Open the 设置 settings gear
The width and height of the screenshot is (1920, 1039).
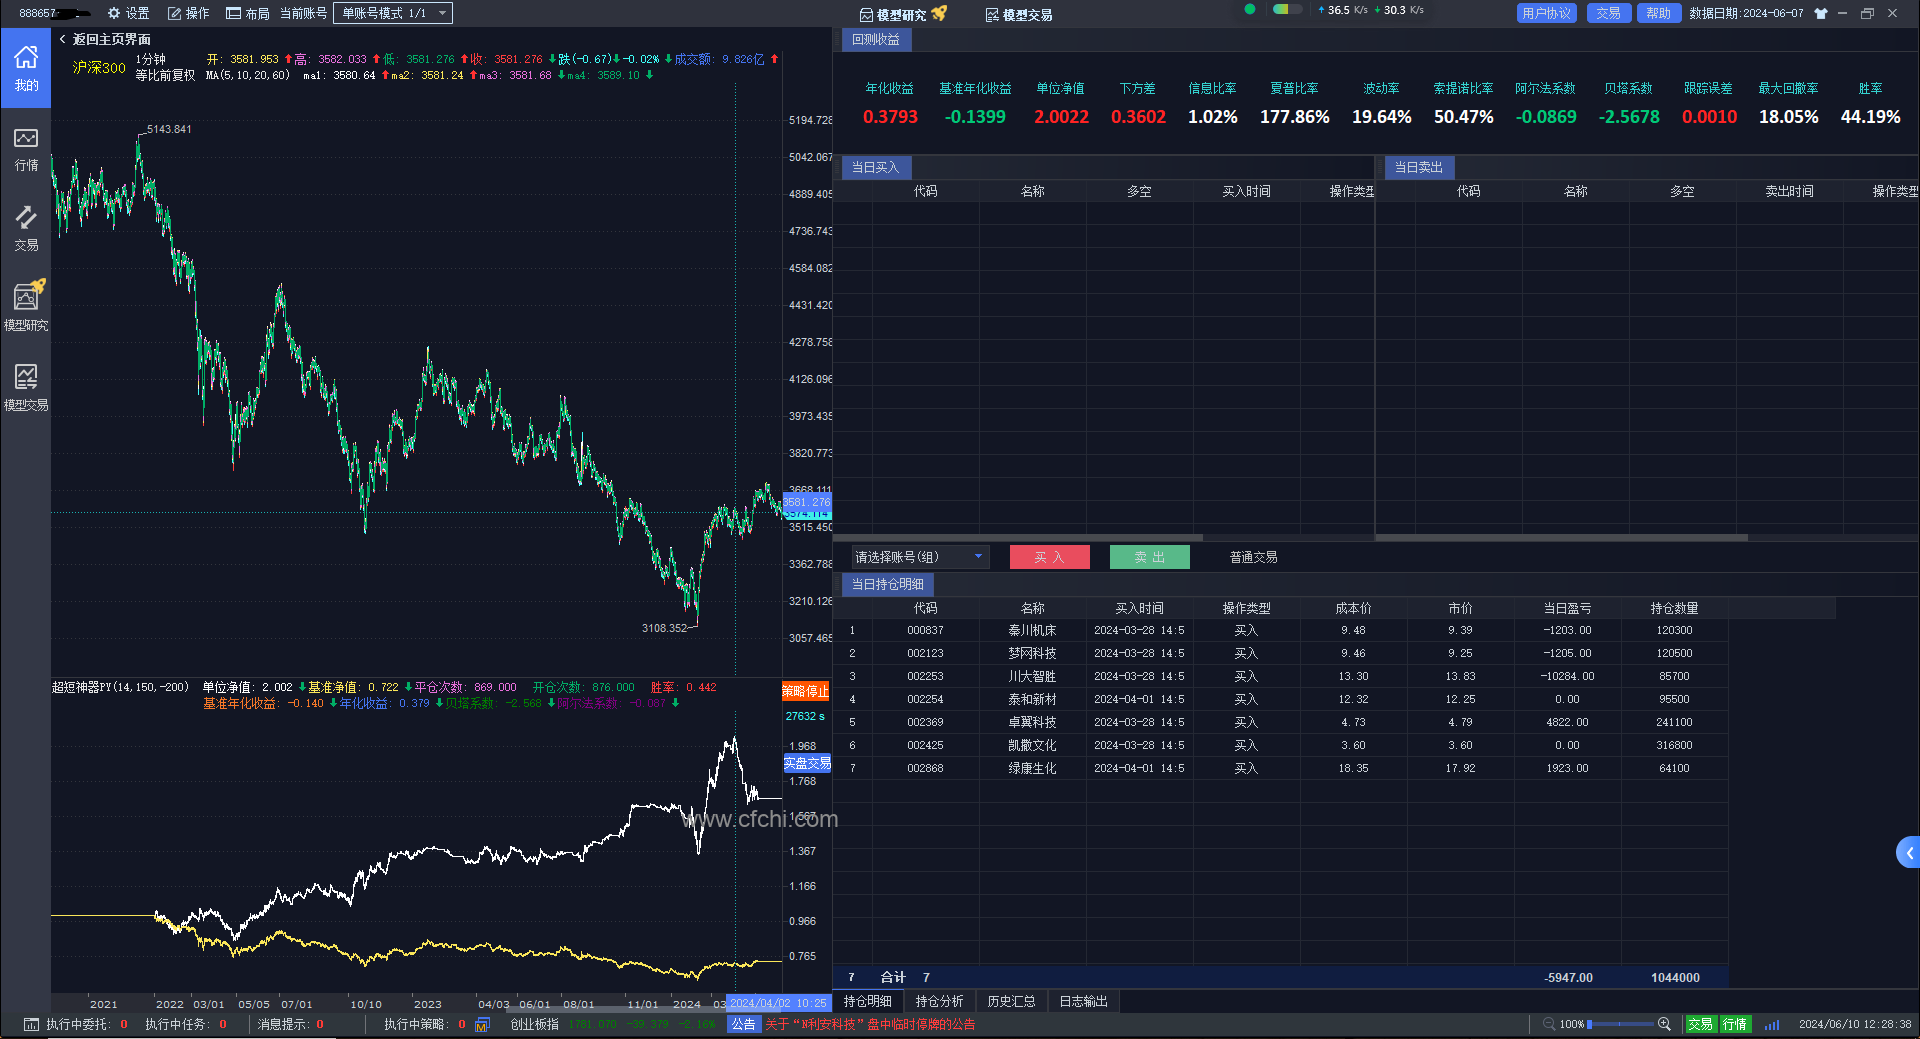(128, 13)
